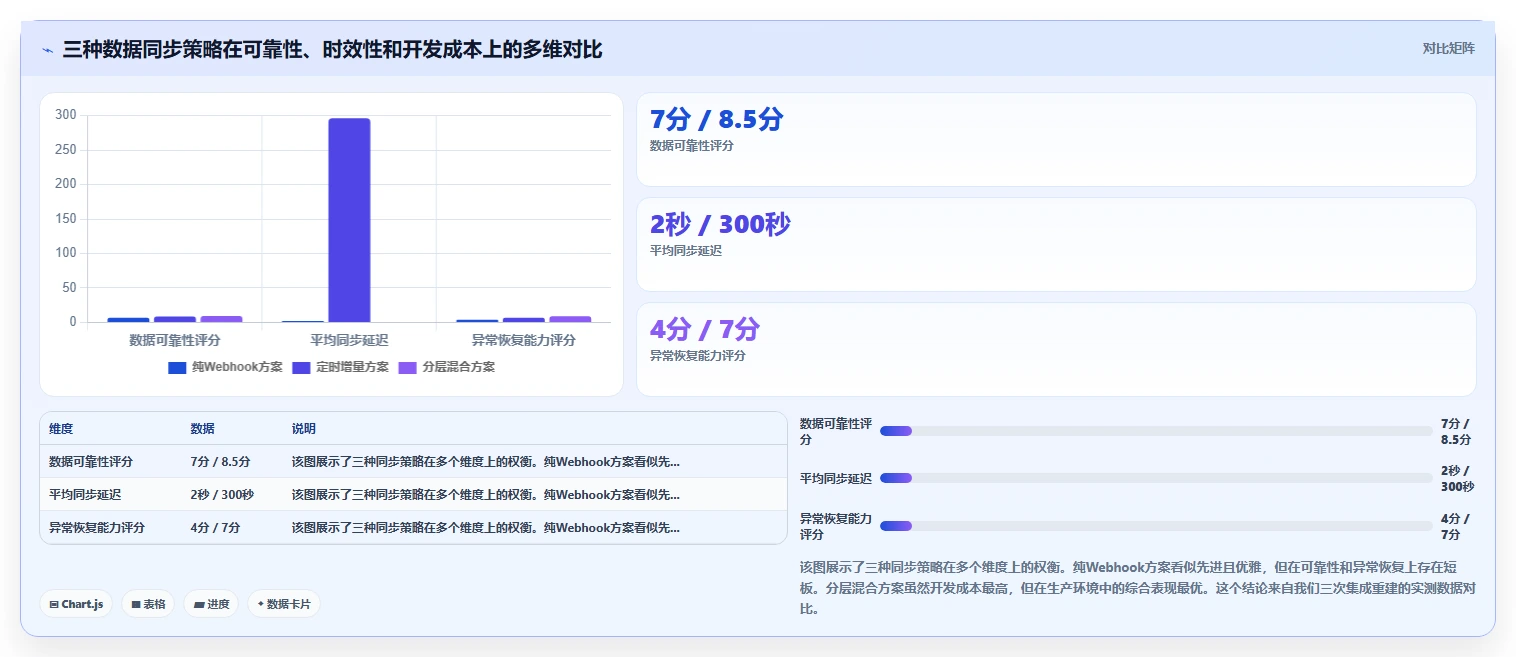Click the 表格 chip
Screen dimensions: 1516x657
pos(148,604)
